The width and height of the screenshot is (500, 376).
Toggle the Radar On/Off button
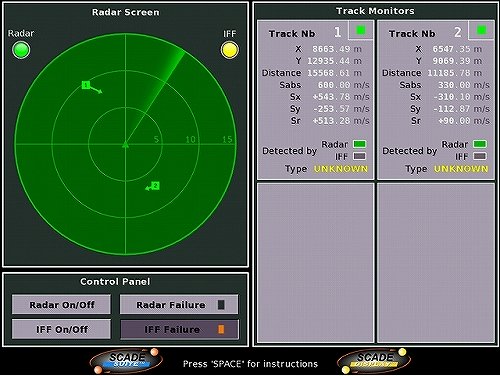pyautogui.click(x=61, y=304)
